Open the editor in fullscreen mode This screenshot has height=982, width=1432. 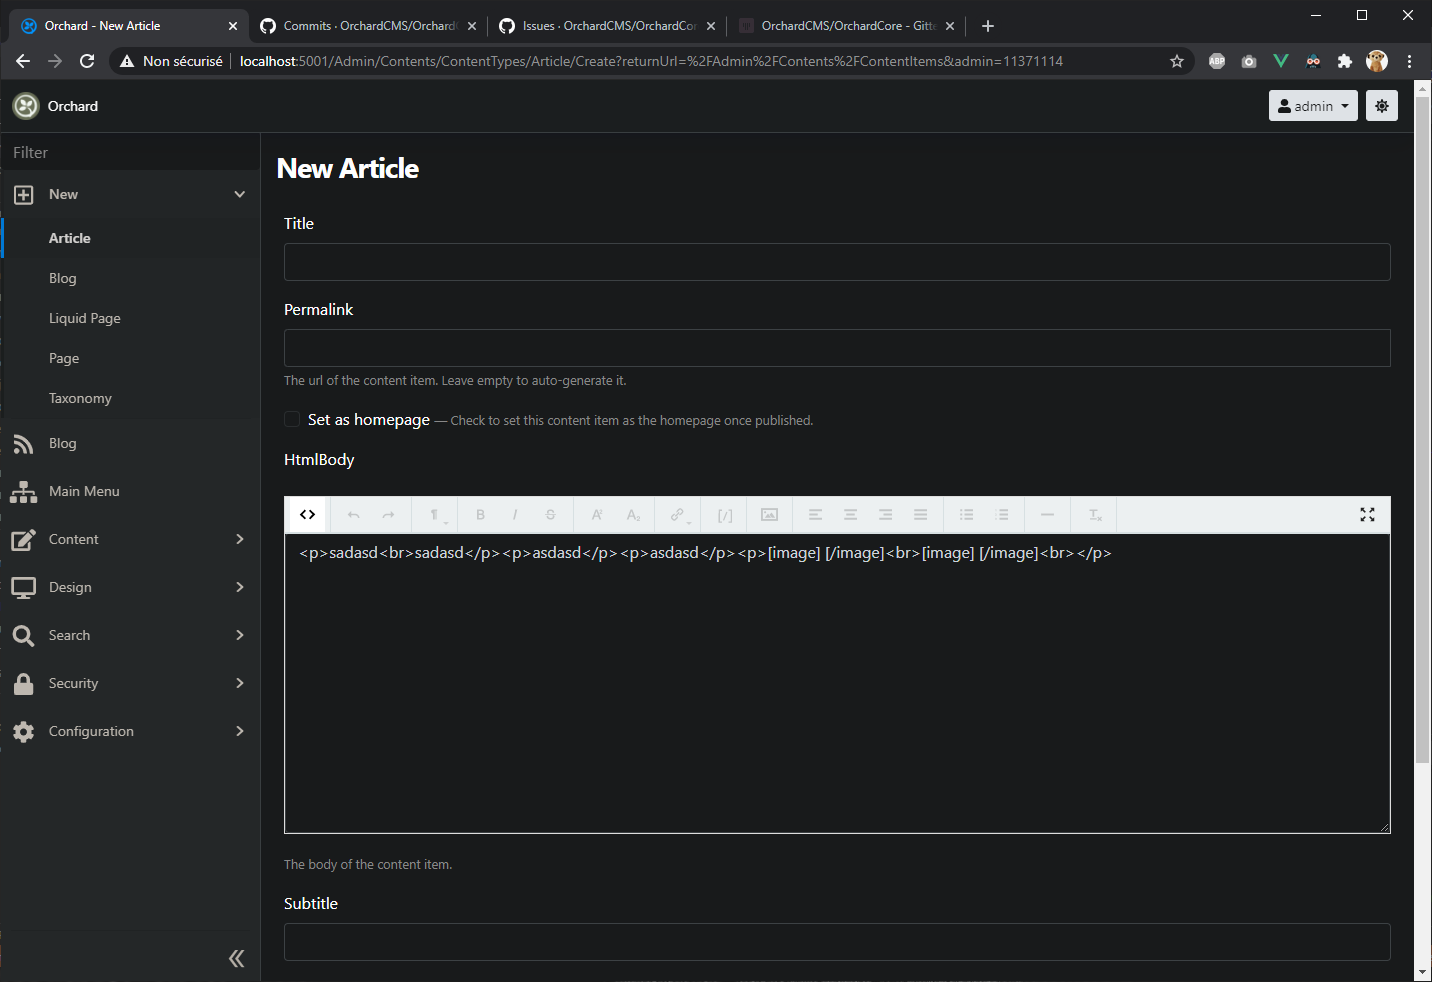tap(1367, 514)
